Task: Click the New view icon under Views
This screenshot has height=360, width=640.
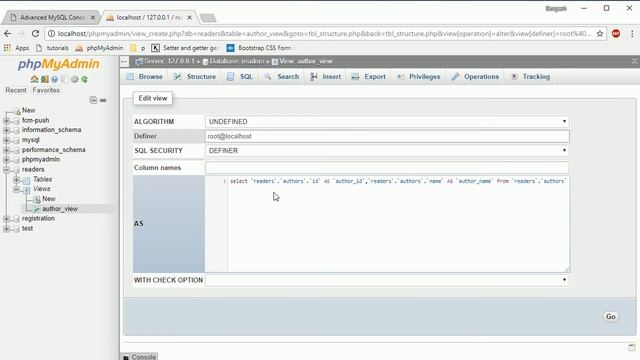Action: coord(37,199)
